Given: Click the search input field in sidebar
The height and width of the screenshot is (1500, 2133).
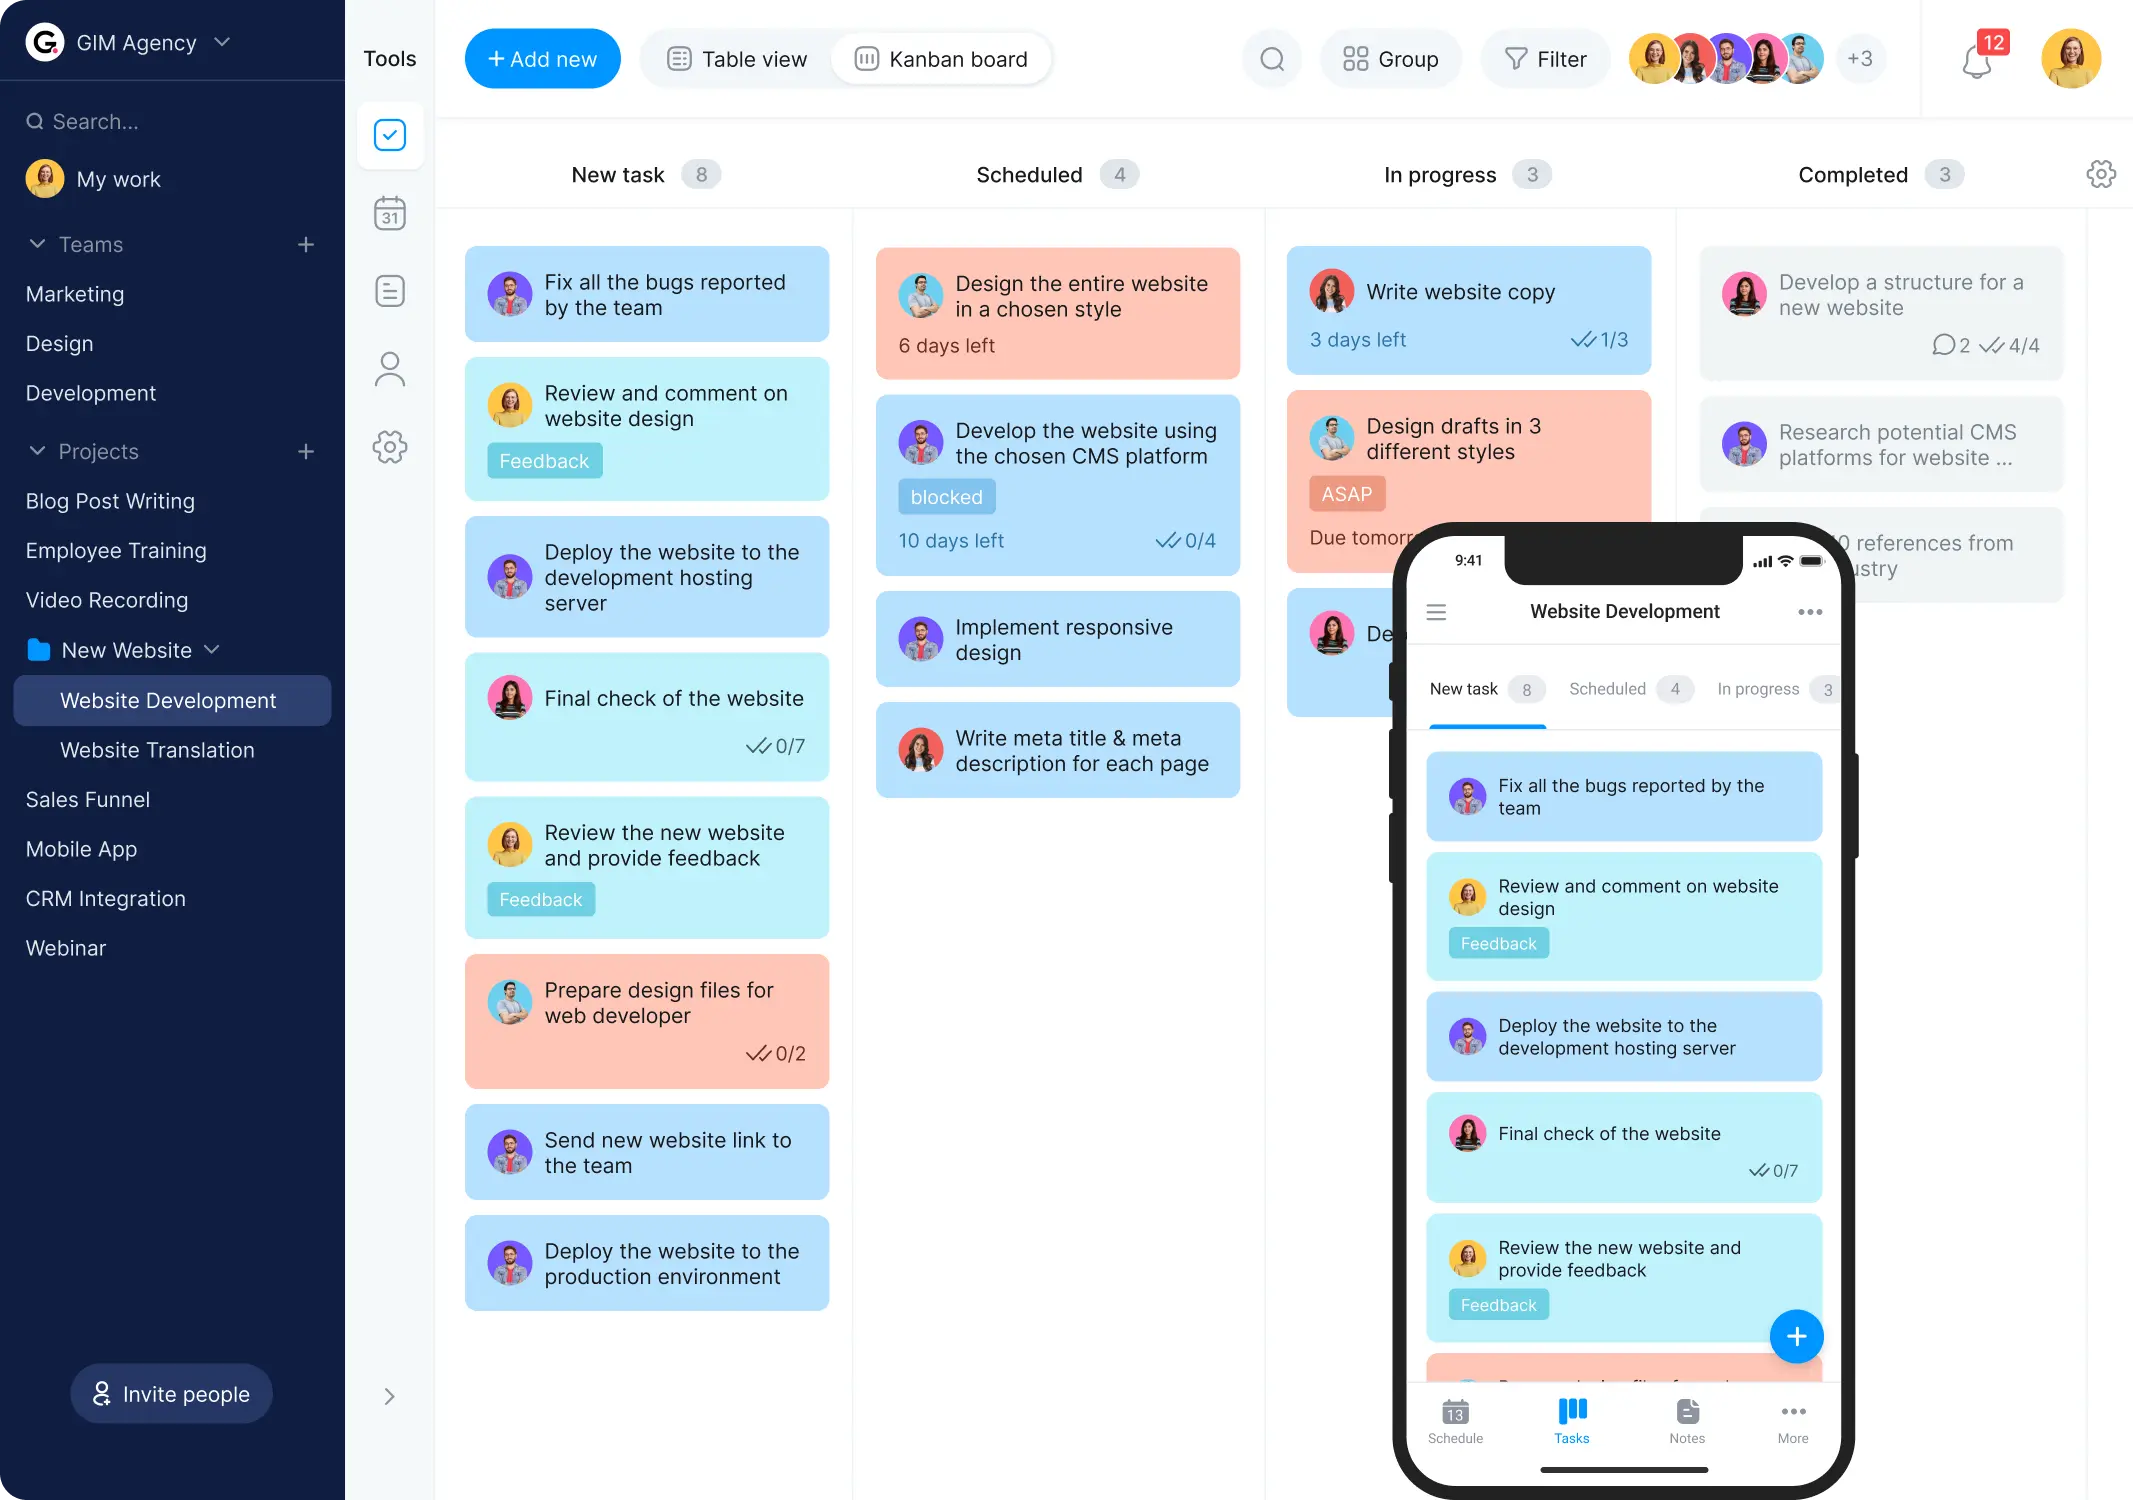Looking at the screenshot, I should tap(172, 122).
